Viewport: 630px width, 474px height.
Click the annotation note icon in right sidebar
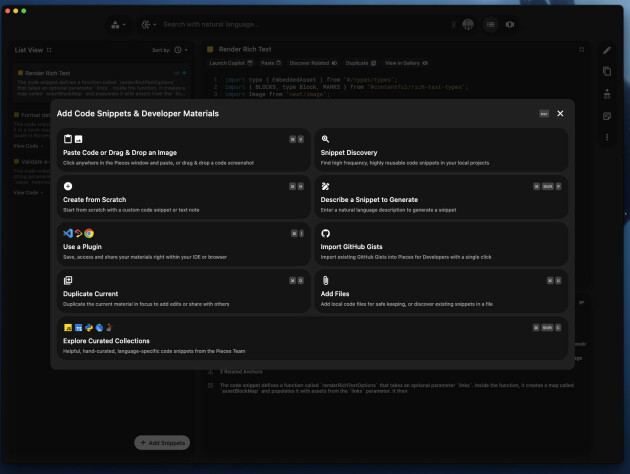607,116
